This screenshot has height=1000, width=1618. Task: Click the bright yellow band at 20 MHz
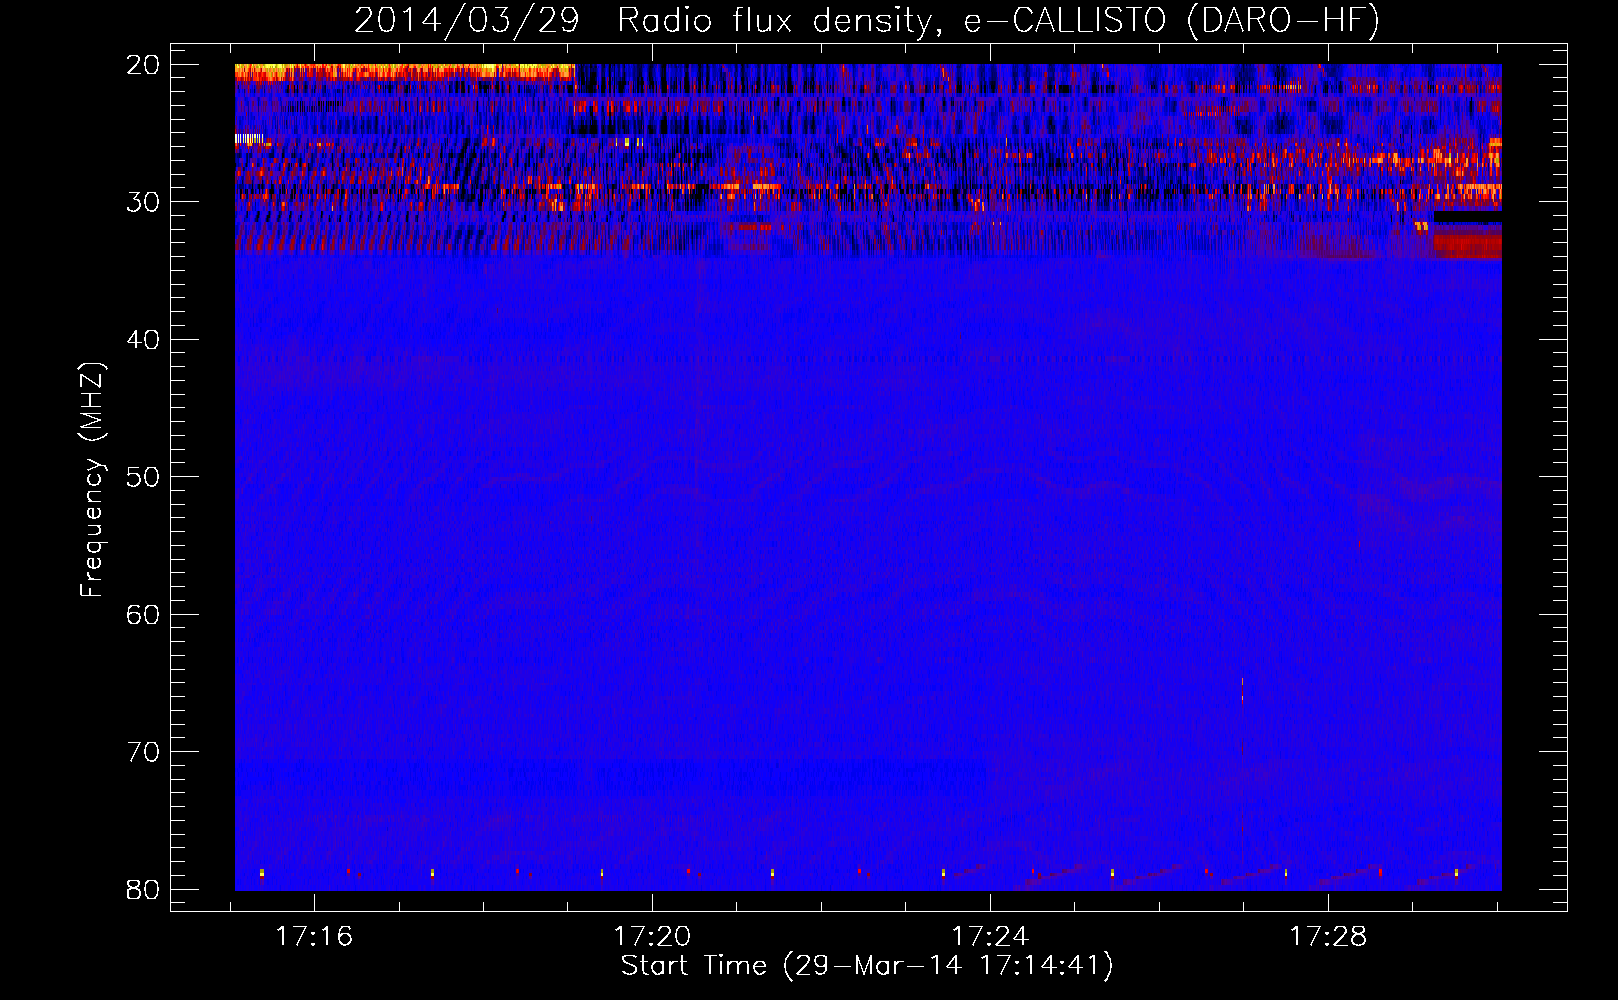point(404,71)
